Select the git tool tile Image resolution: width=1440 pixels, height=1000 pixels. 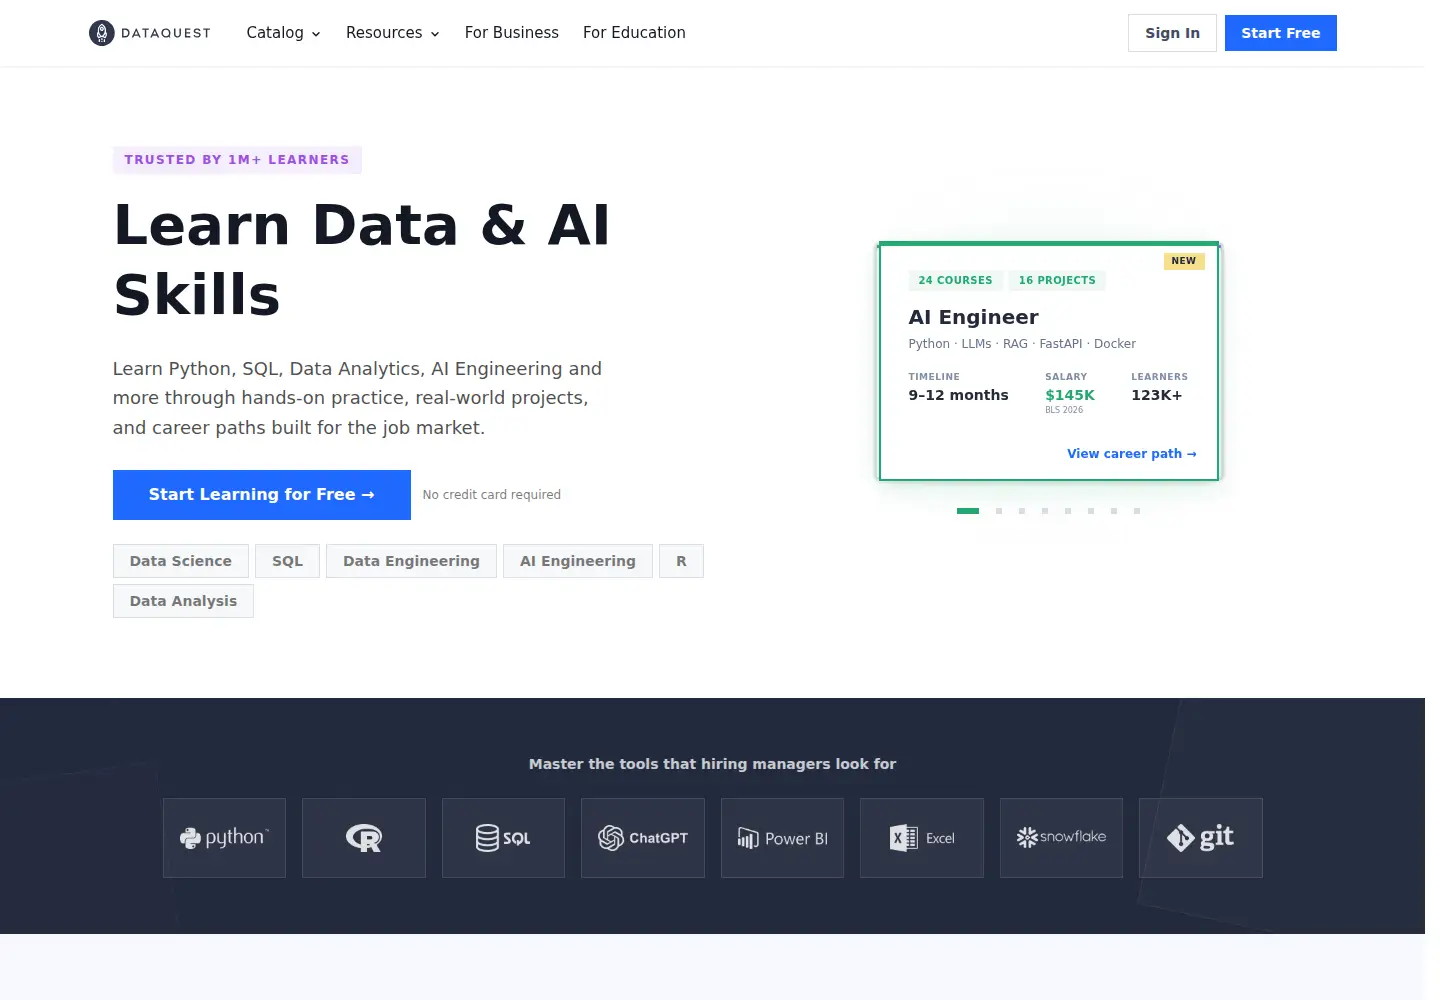(1201, 838)
